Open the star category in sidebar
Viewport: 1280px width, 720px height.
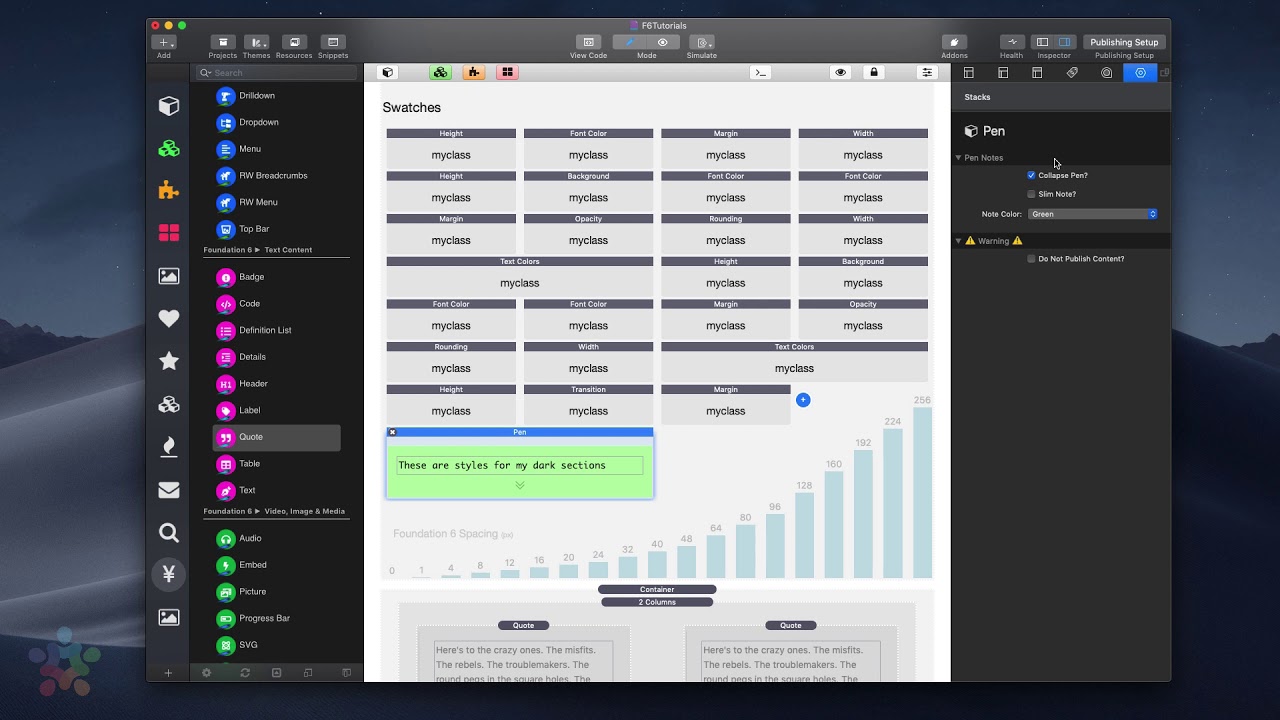(x=169, y=361)
